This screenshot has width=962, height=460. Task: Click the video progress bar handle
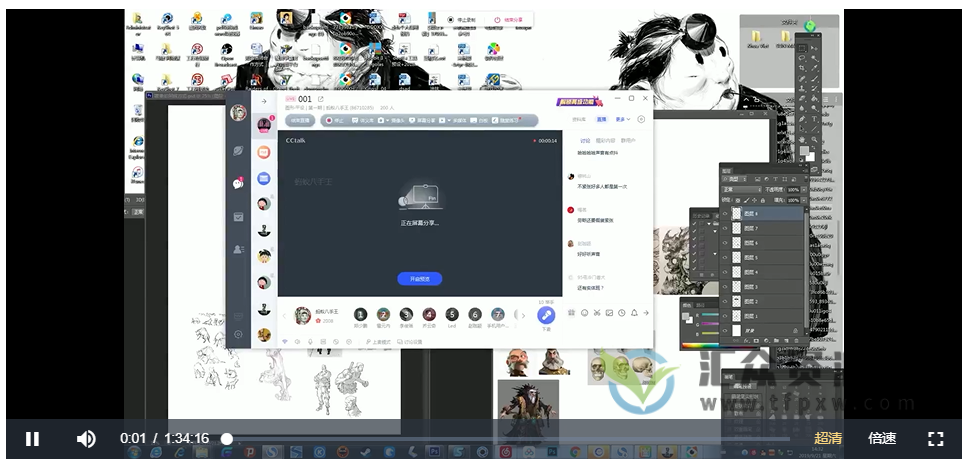227,439
